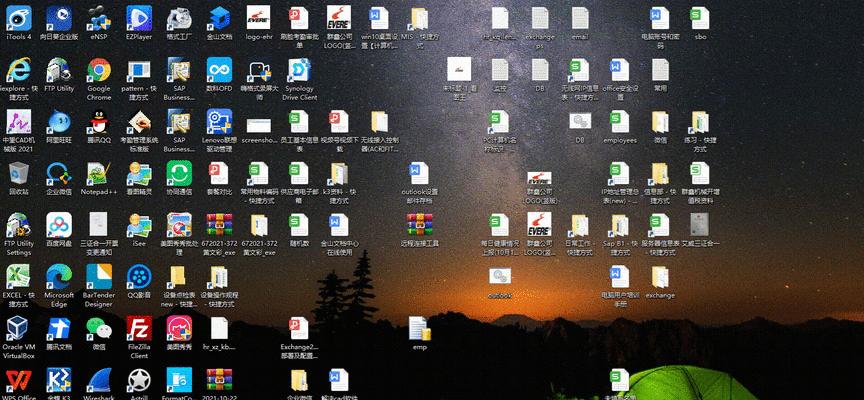This screenshot has height=400, width=864.
Task: Launch eNSP from the desktop
Action: pos(99,18)
